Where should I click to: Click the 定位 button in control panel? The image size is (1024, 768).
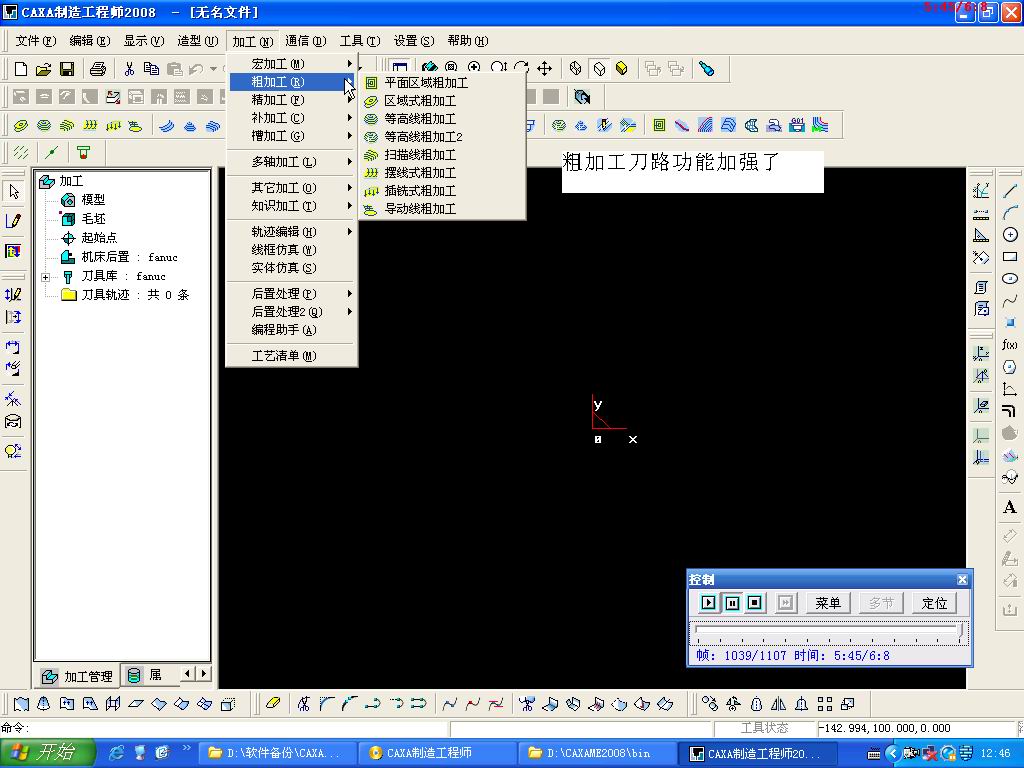(x=934, y=603)
